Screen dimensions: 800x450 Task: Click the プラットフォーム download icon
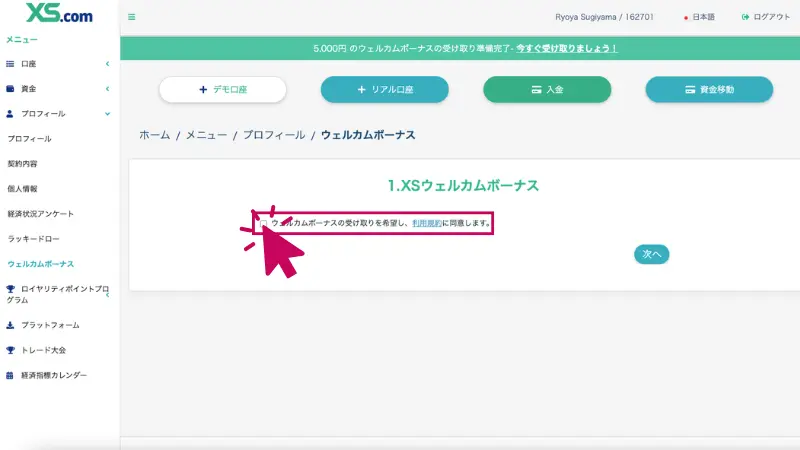[x=10, y=325]
